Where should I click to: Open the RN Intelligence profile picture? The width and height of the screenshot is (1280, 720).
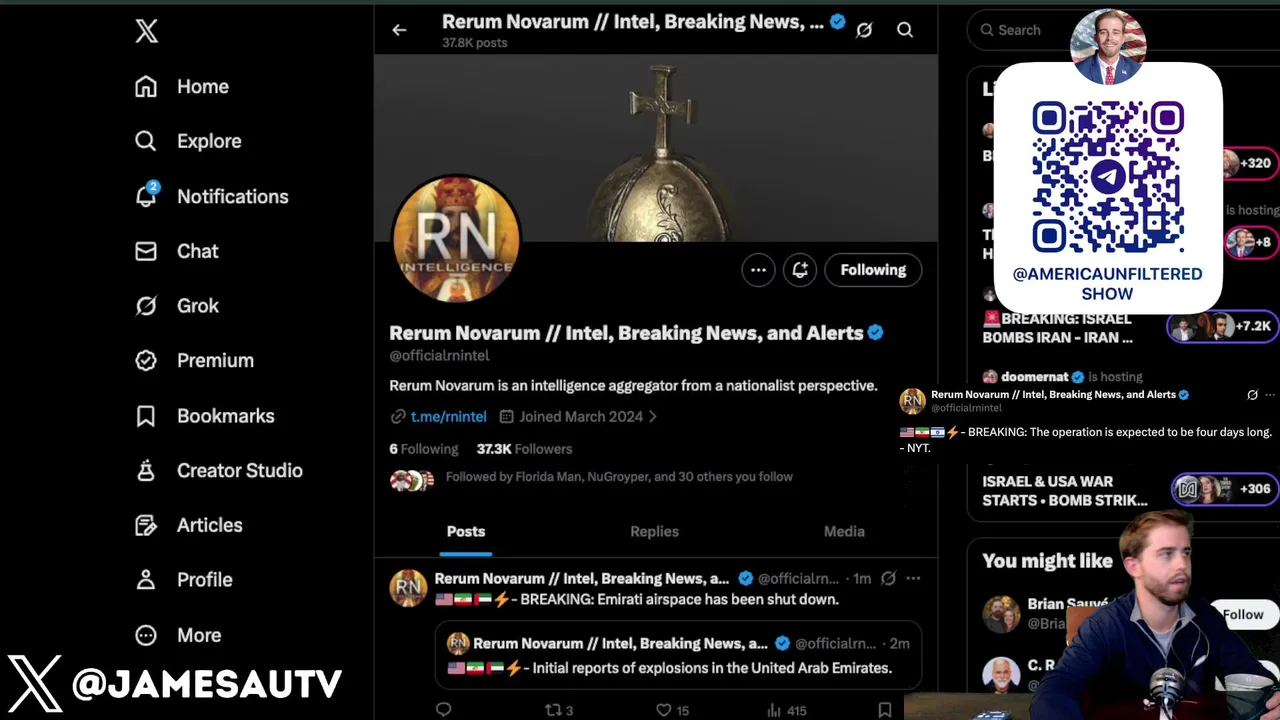click(x=456, y=240)
